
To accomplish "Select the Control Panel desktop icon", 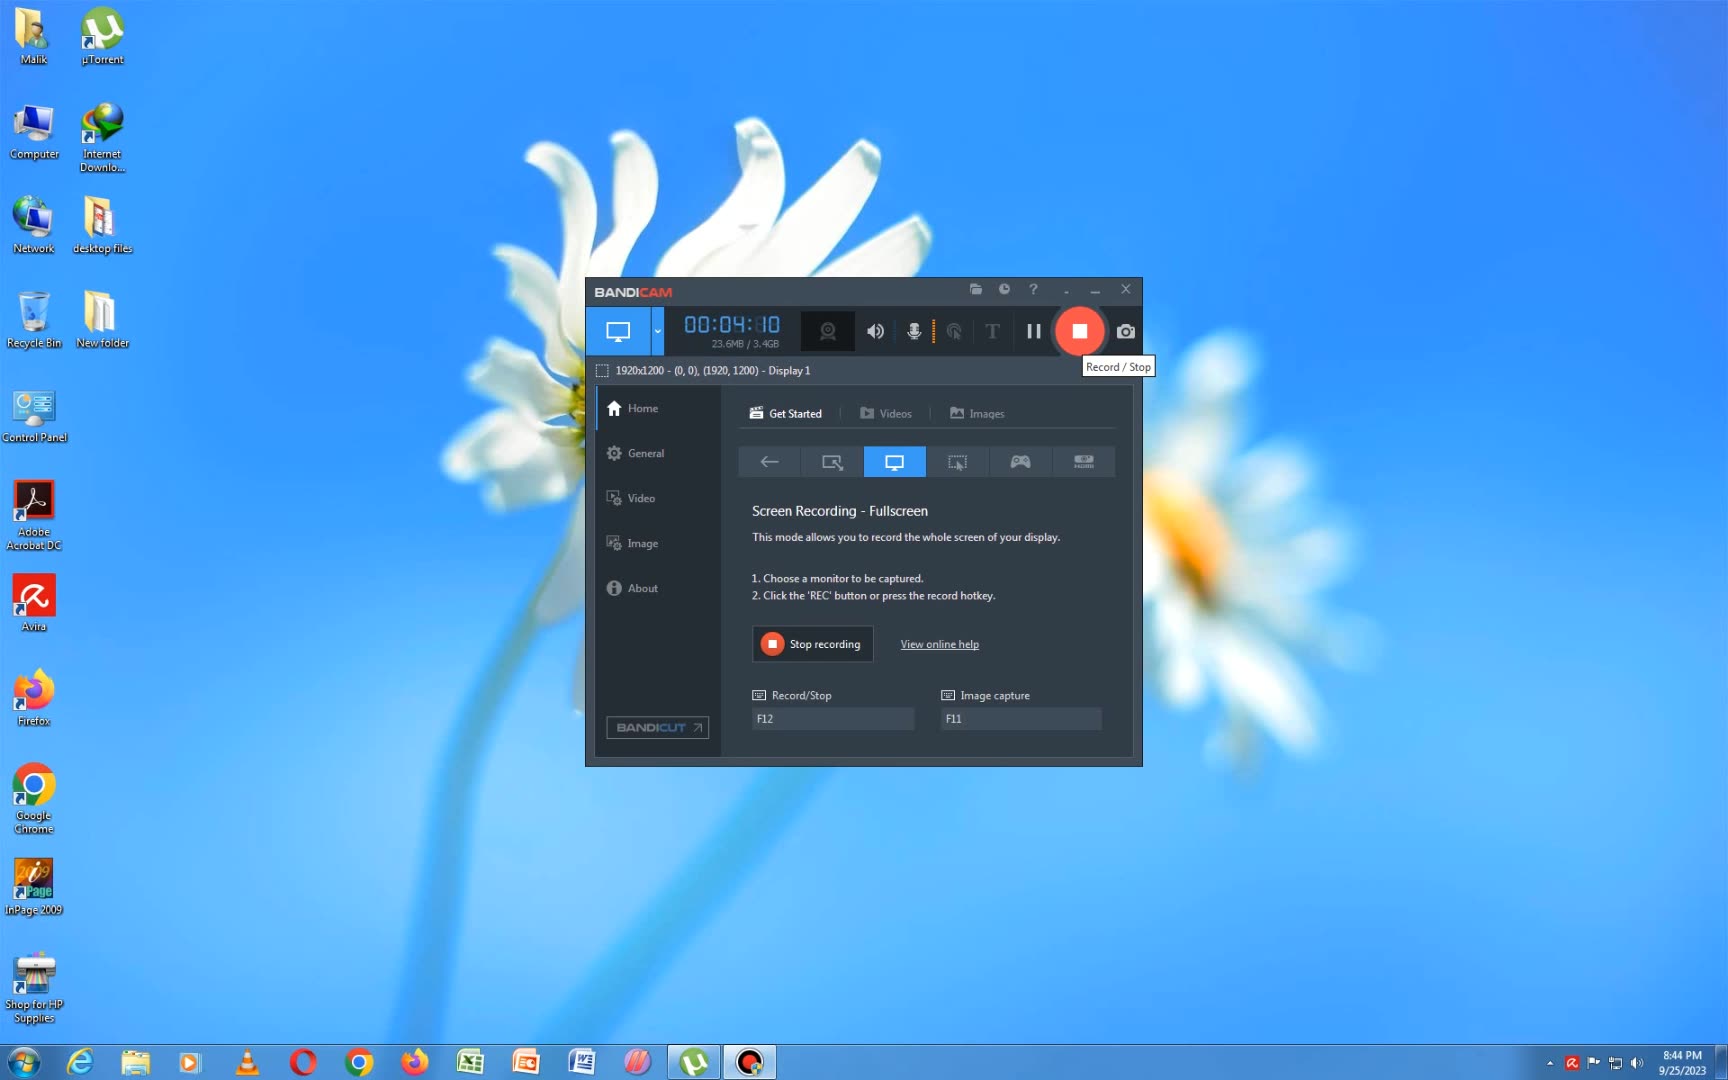I will [34, 416].
